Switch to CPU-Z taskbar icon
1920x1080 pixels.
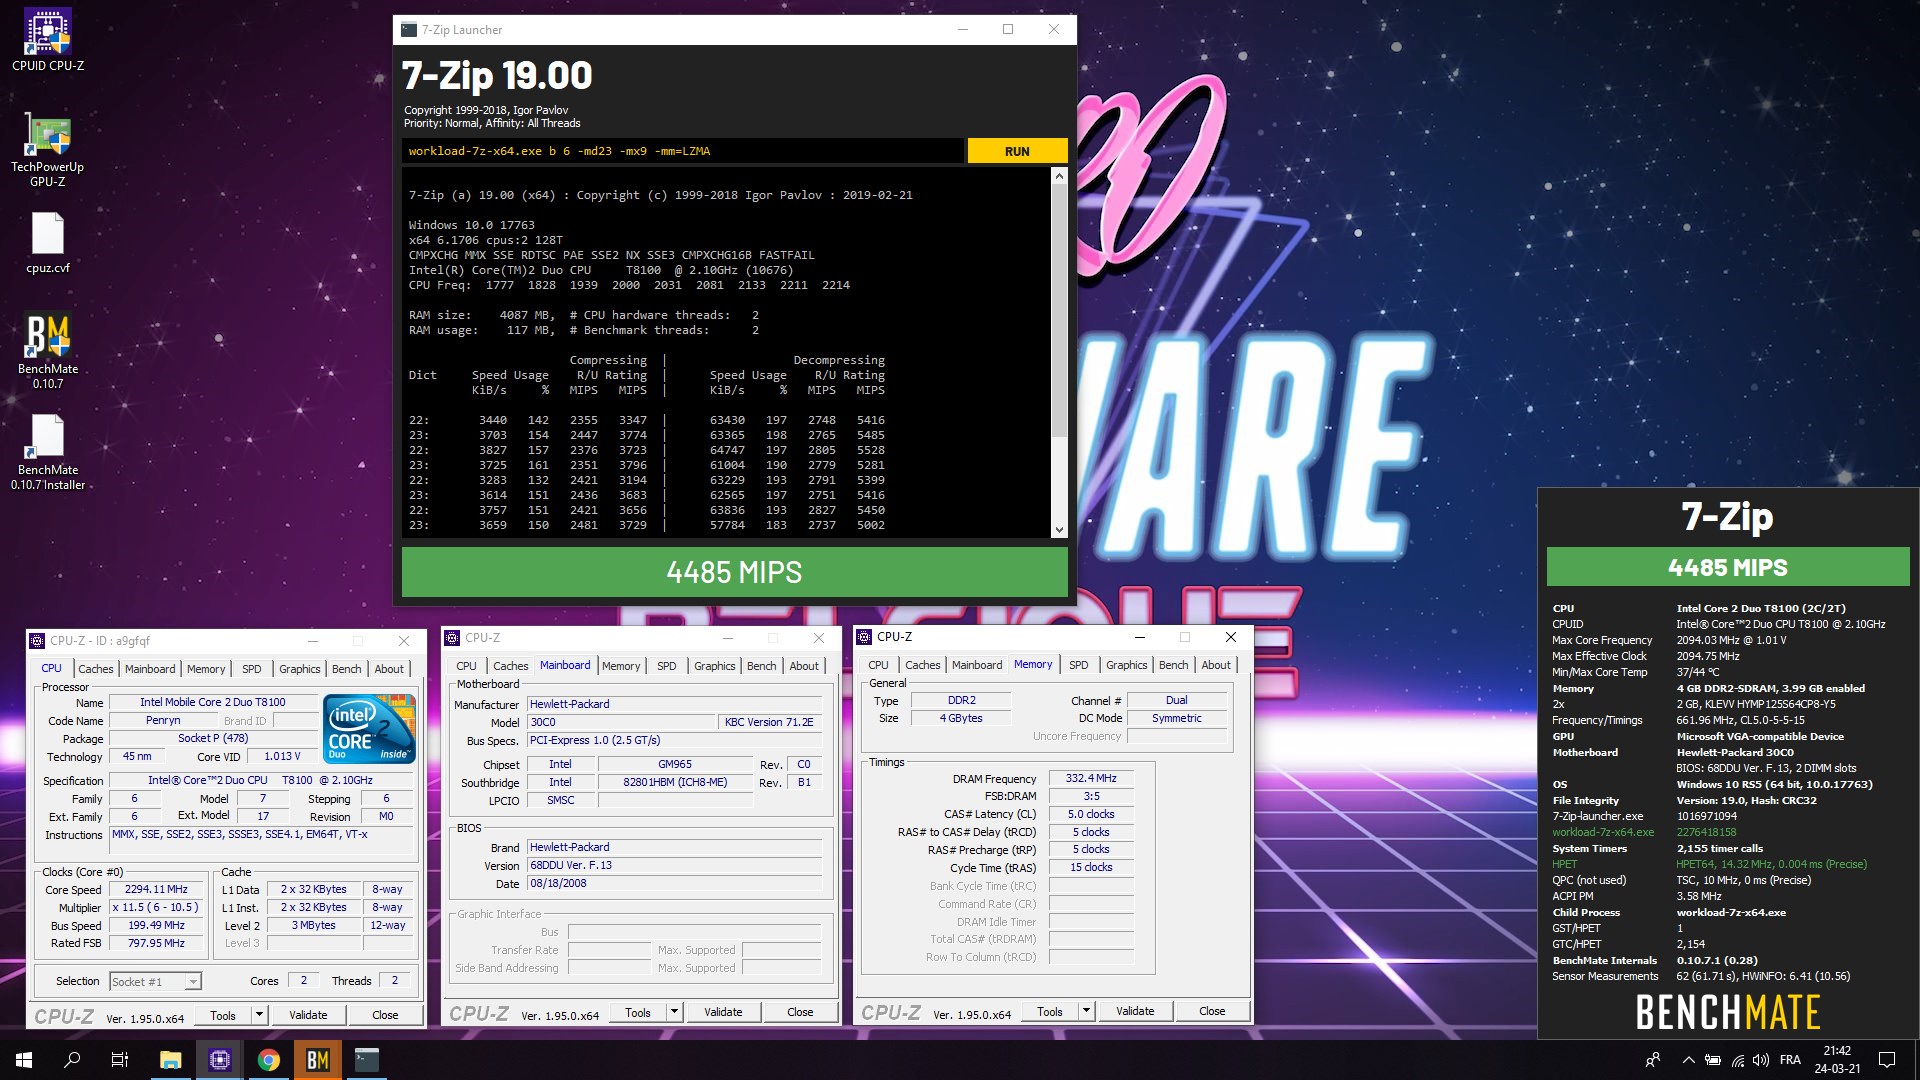coord(220,1060)
